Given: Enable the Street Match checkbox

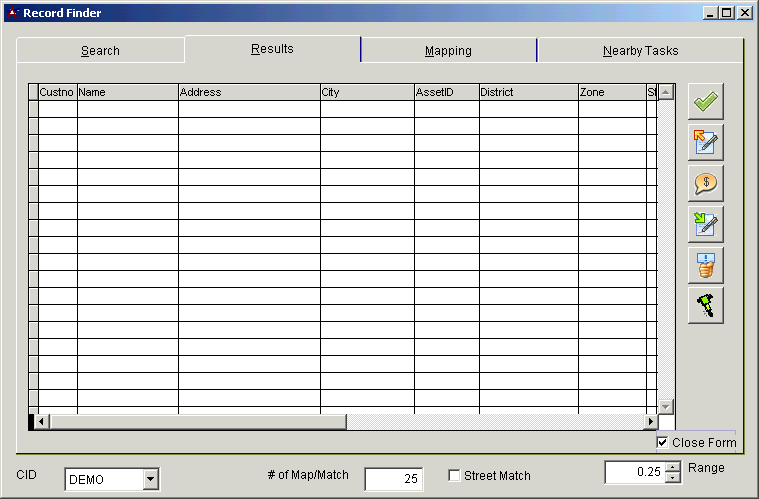Looking at the screenshot, I should pos(454,476).
